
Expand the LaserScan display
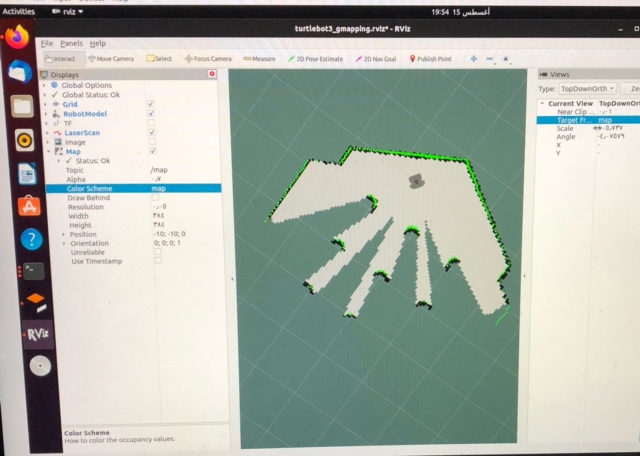[x=47, y=133]
